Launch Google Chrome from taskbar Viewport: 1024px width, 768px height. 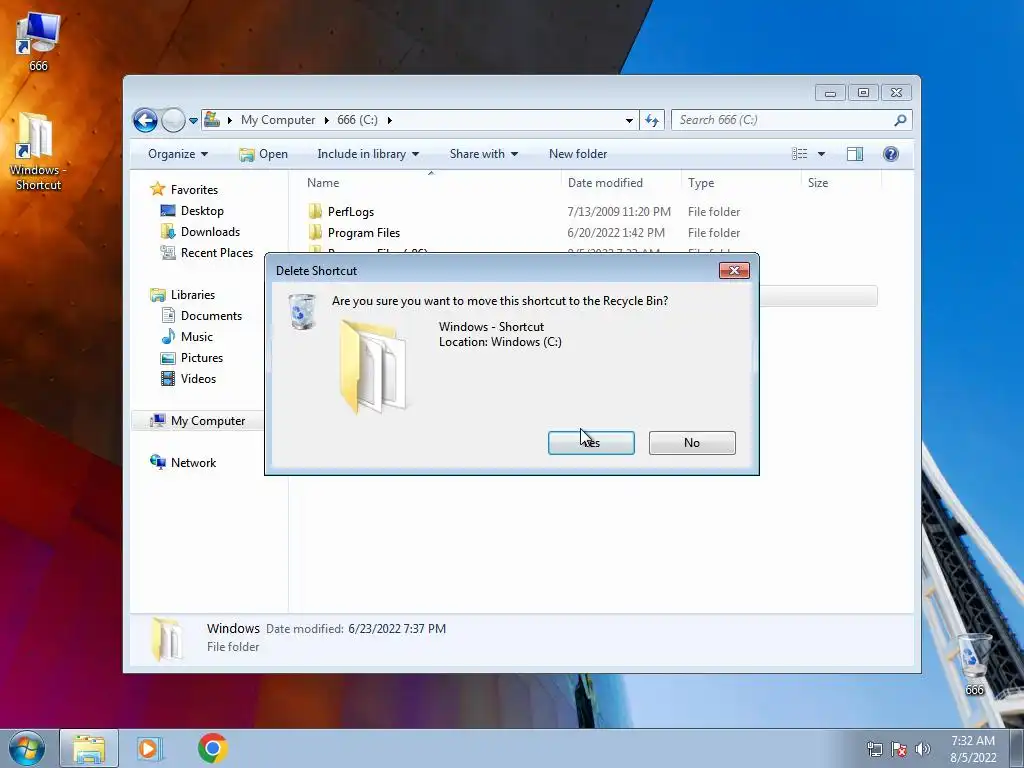(212, 748)
